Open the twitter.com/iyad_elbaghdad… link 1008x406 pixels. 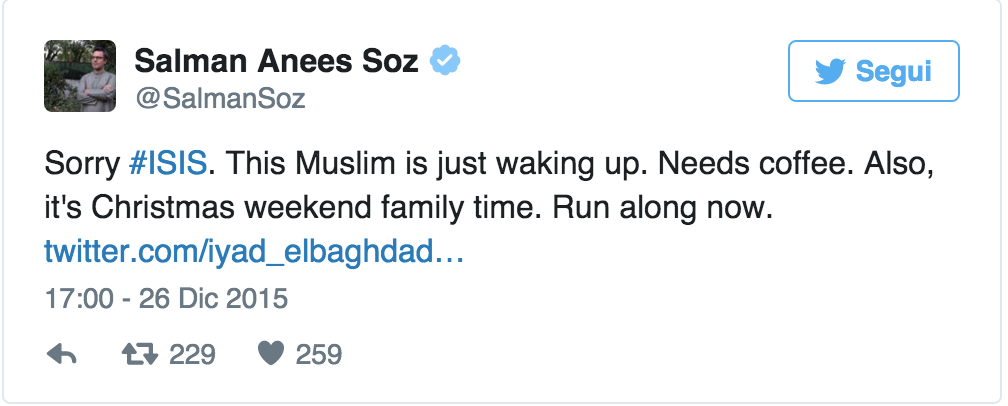[x=254, y=251]
